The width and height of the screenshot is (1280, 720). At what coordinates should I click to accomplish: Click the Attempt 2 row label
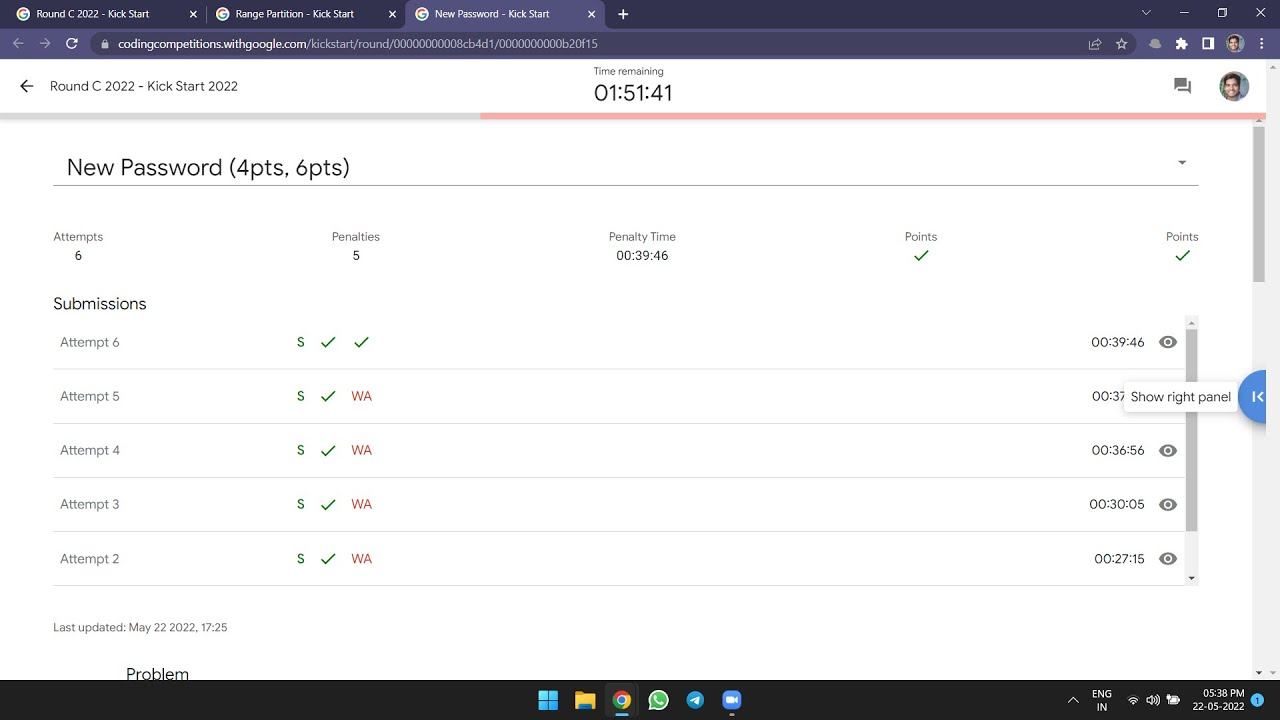click(89, 558)
